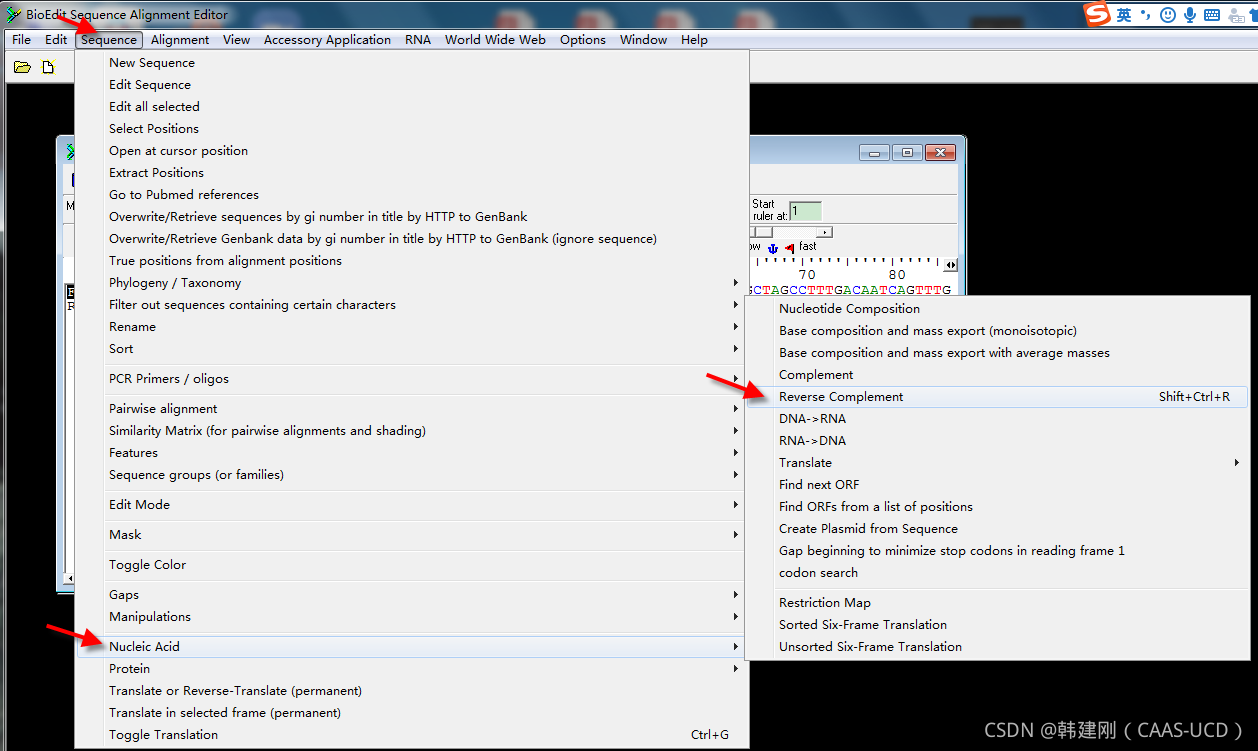Choose Extract Positions menu entry
Image resolution: width=1258 pixels, height=751 pixels.
click(x=411, y=173)
